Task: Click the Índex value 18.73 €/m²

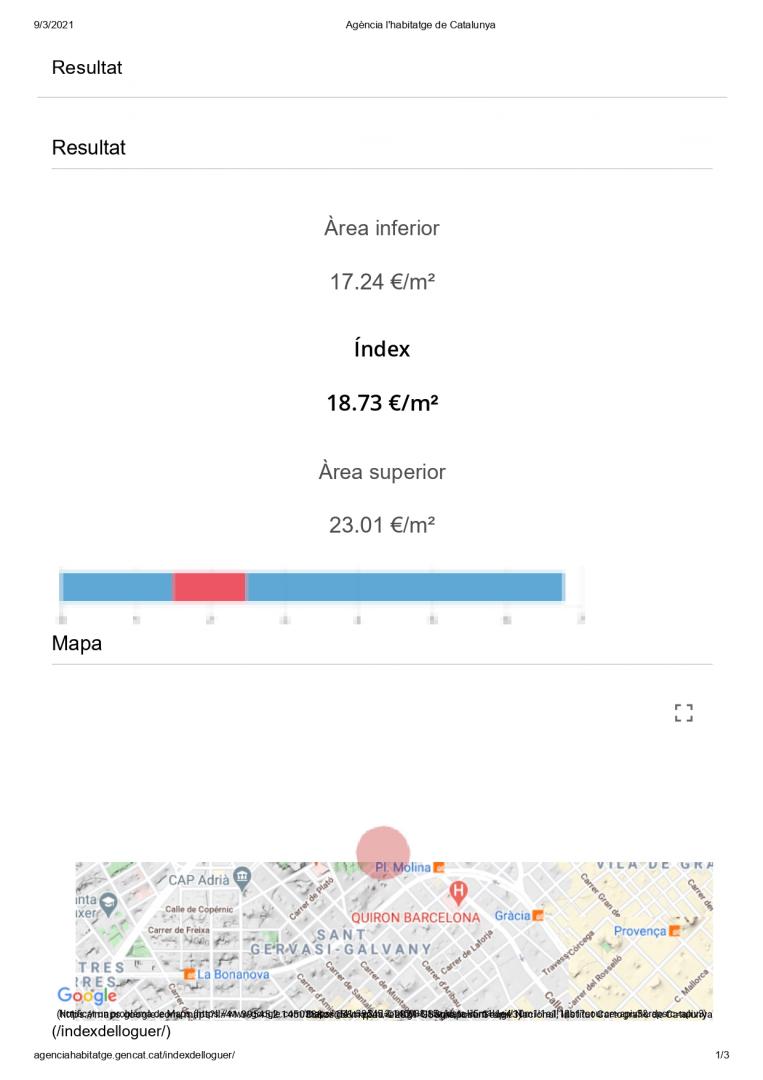Action: pyautogui.click(x=382, y=404)
